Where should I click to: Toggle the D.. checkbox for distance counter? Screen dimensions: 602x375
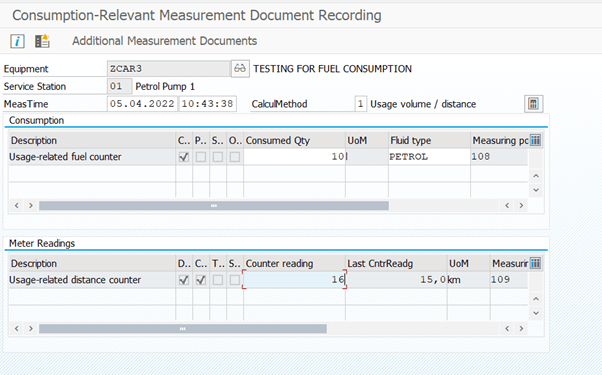pos(184,280)
